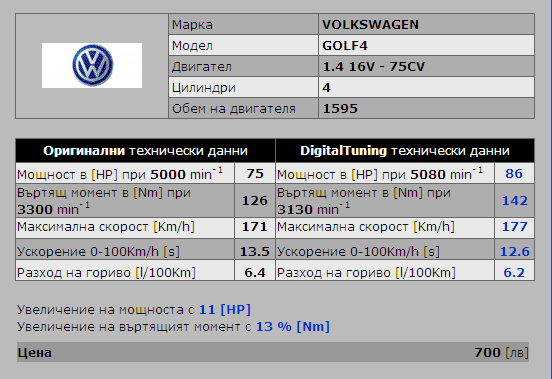Click tuned acceleration value 12.6

(514, 251)
